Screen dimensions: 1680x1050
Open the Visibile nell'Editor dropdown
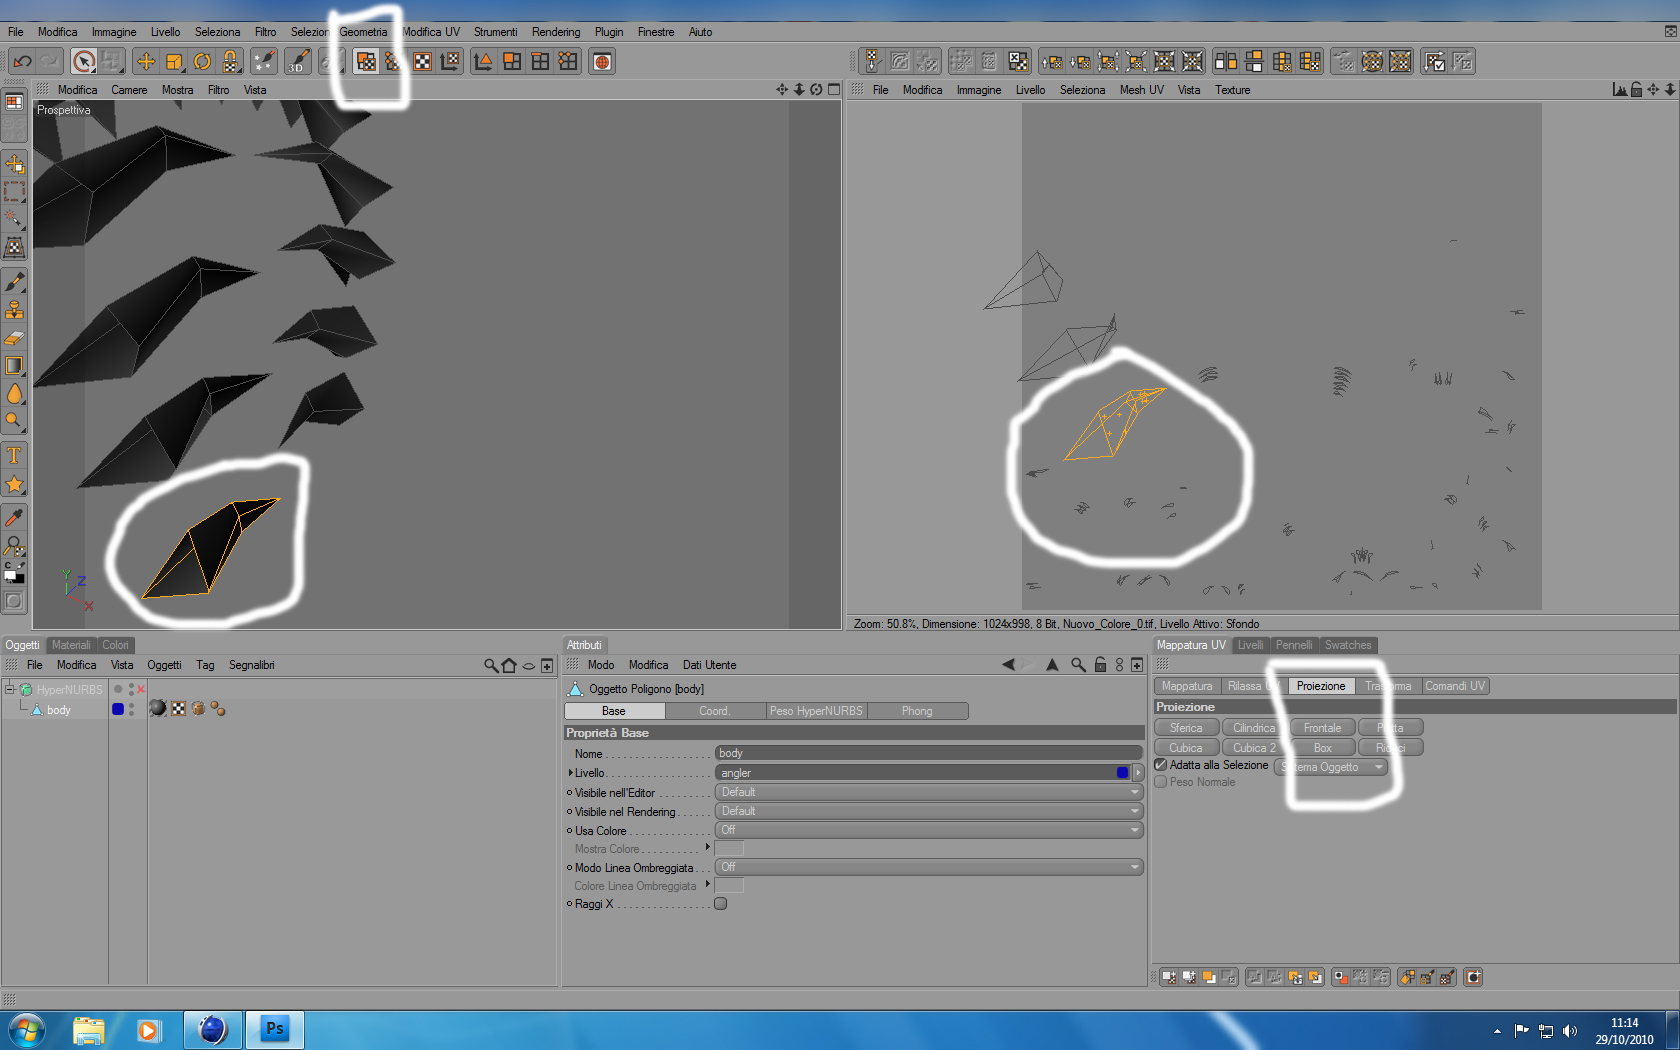929,792
